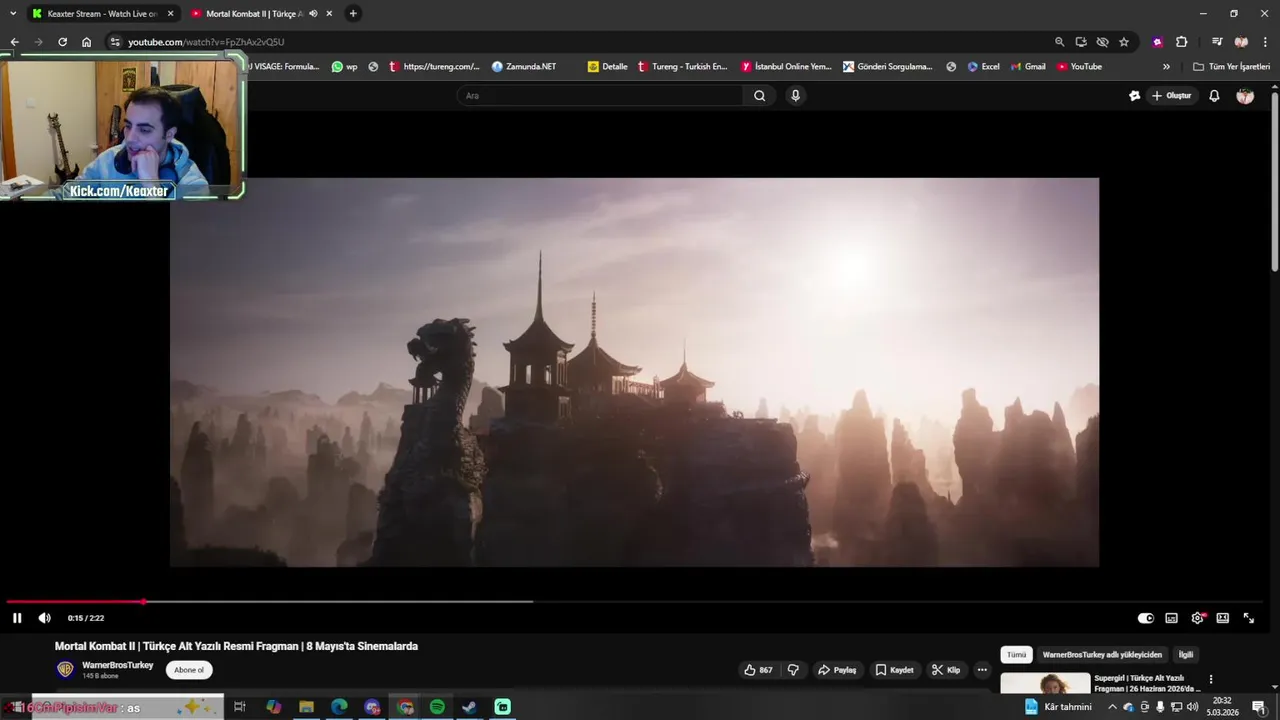
Task: Open Steam from the taskbar
Action: tap(469, 707)
